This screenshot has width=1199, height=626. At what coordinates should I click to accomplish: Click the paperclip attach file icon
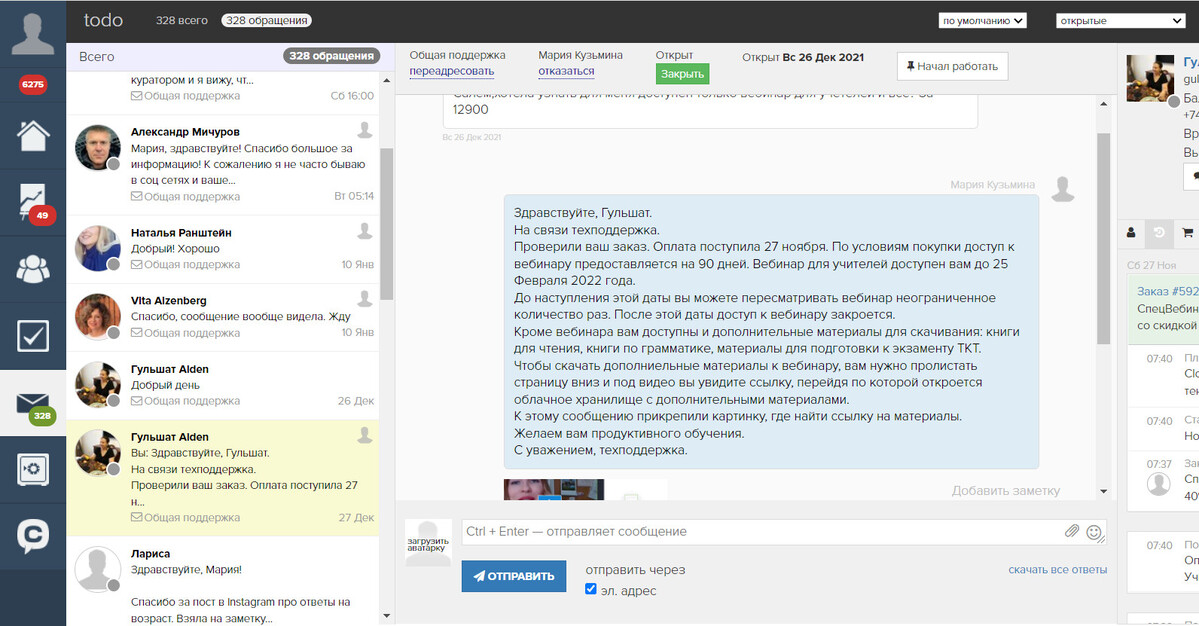[x=1071, y=532]
